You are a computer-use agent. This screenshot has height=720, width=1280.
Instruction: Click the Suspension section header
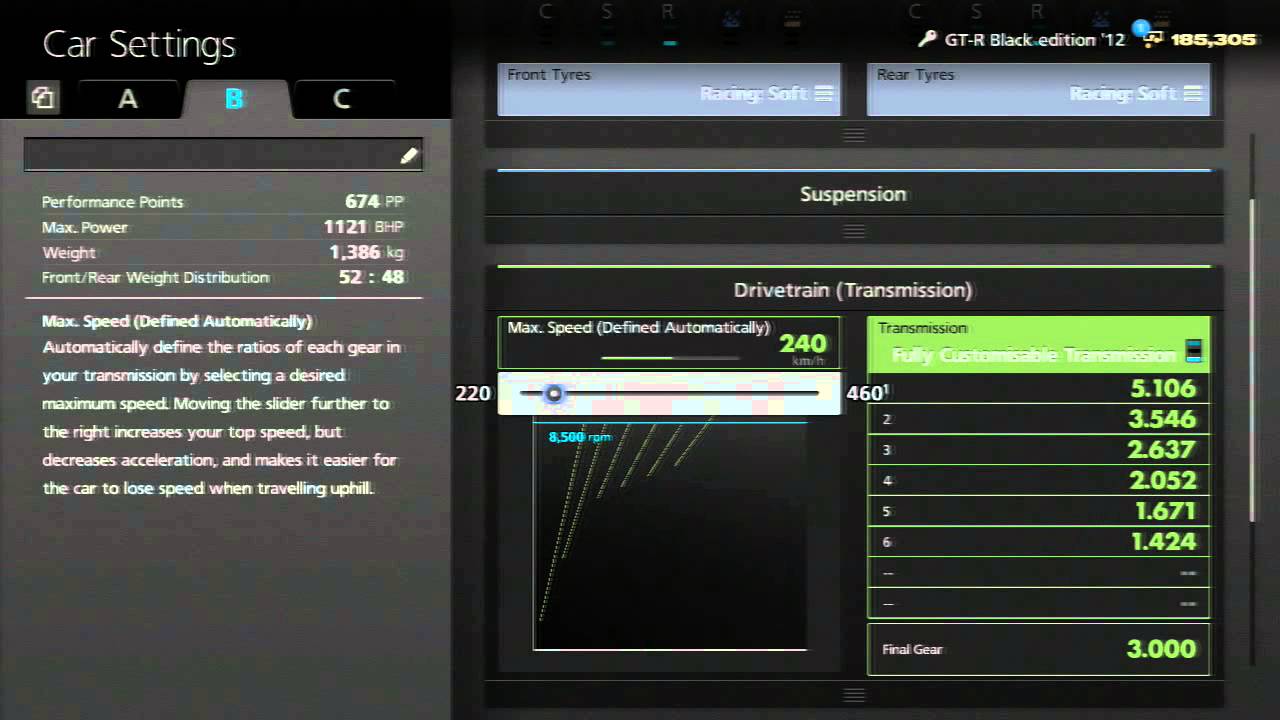853,194
